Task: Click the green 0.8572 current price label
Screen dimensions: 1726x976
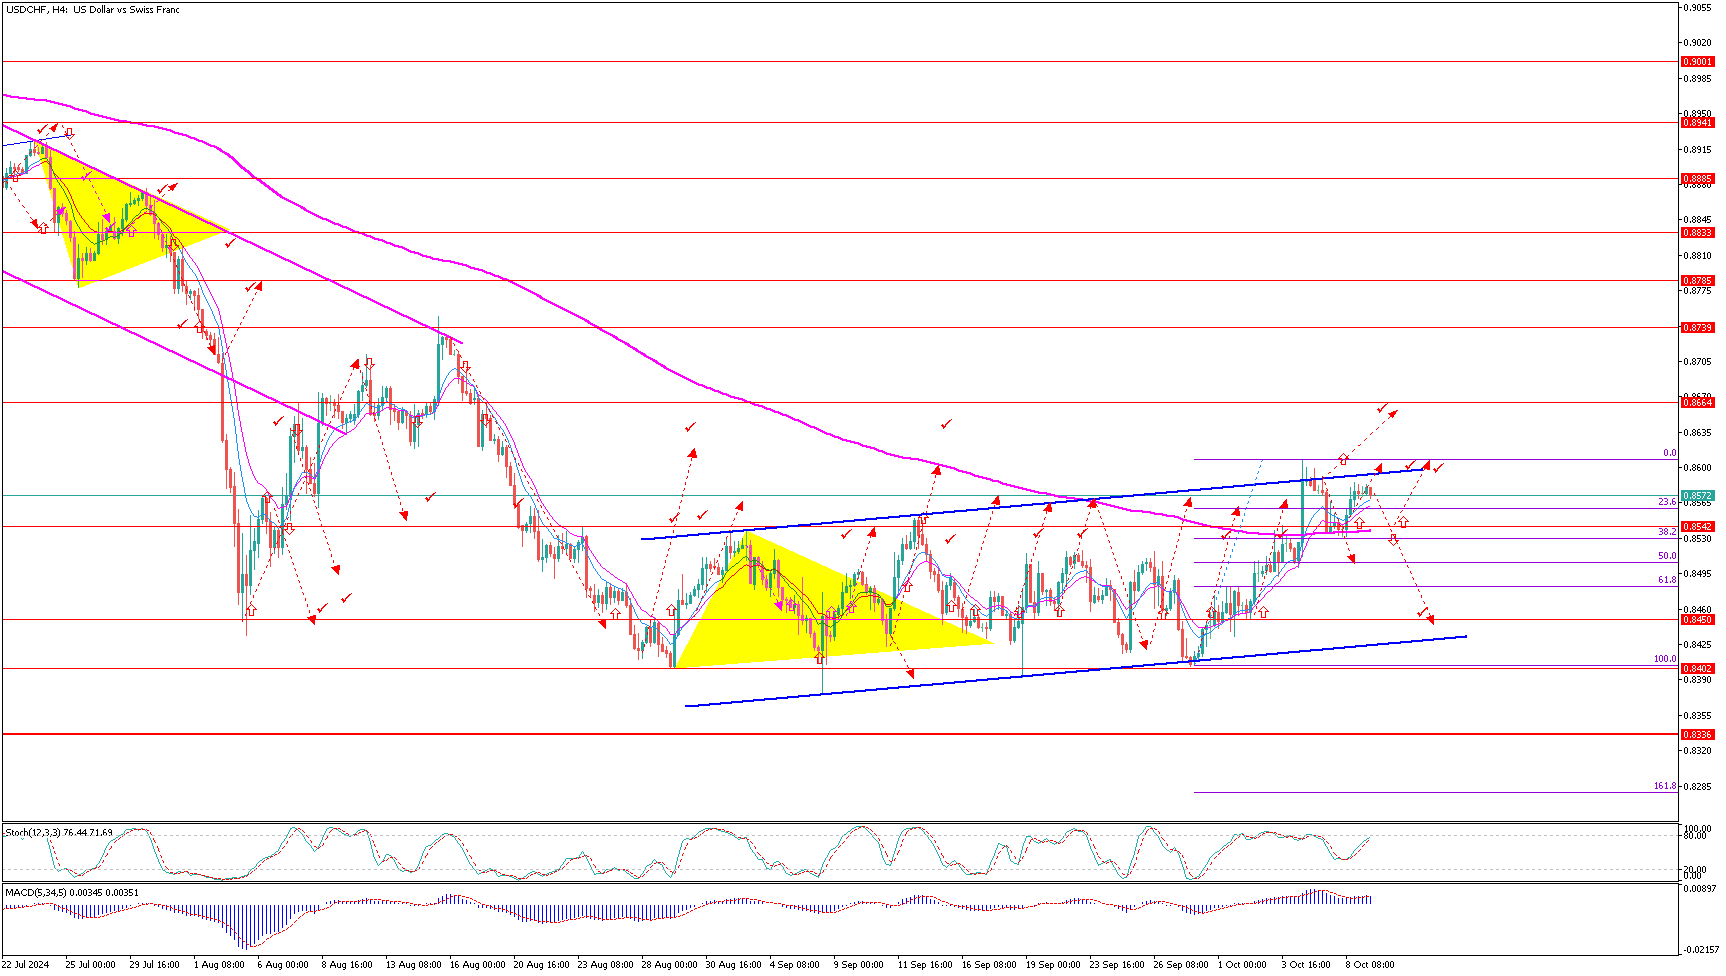Action: [x=1697, y=496]
